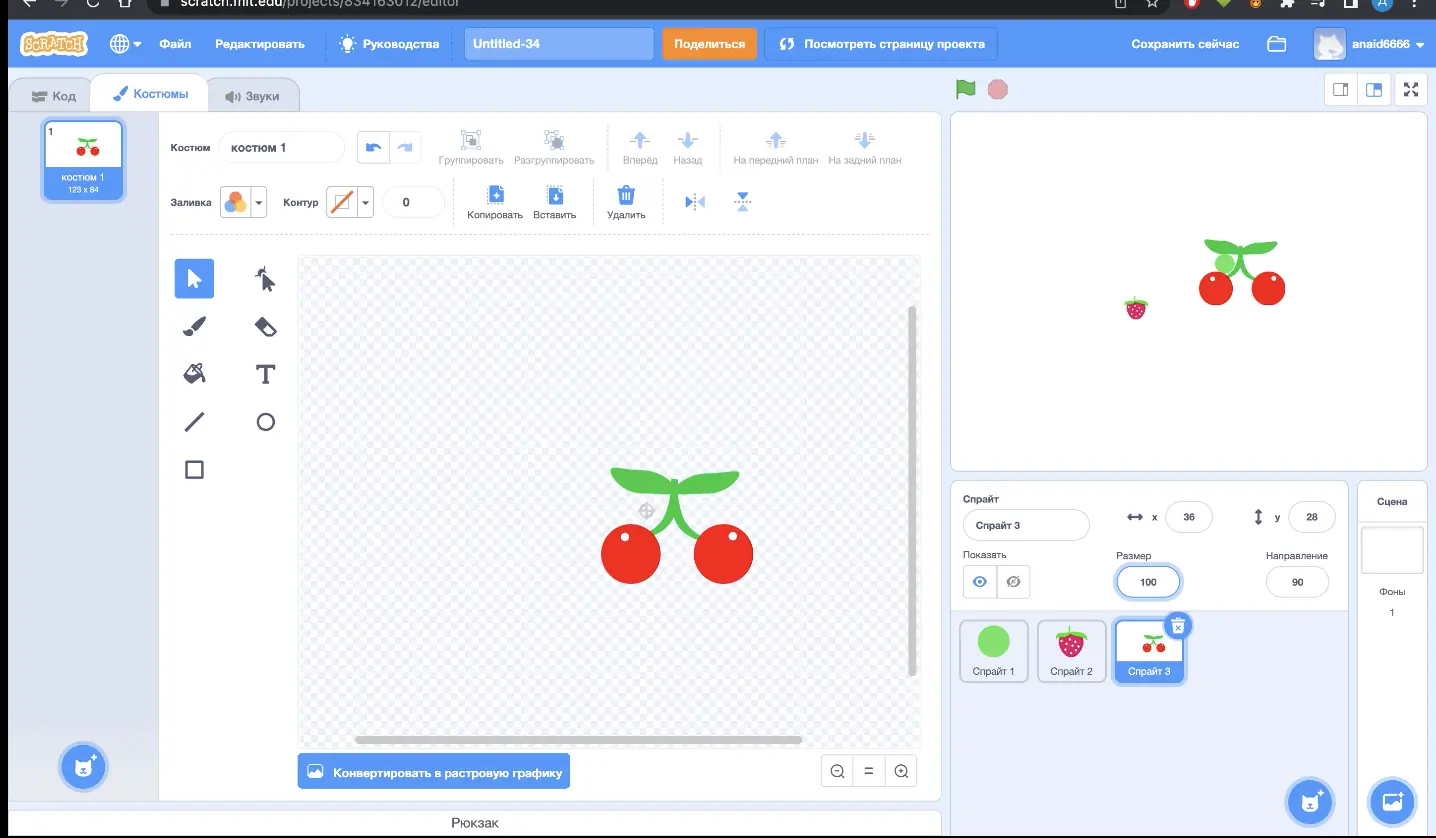The height and width of the screenshot is (838, 1436).
Task: Select the Fill bucket tool
Action: pos(194,374)
